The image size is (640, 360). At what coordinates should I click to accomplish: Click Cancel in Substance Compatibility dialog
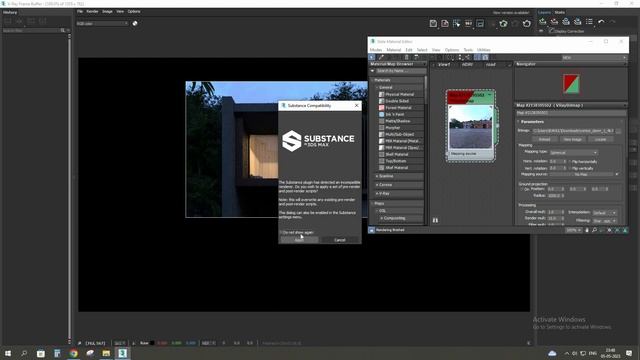340,240
